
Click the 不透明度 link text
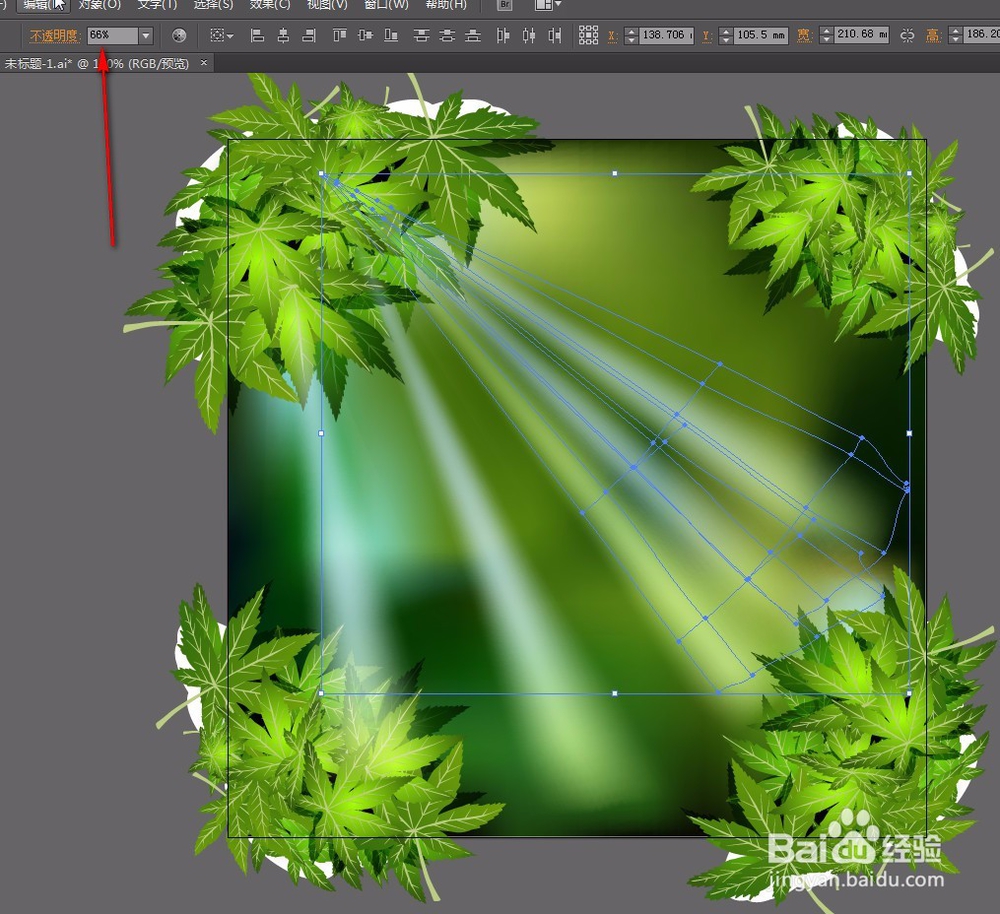(52, 35)
